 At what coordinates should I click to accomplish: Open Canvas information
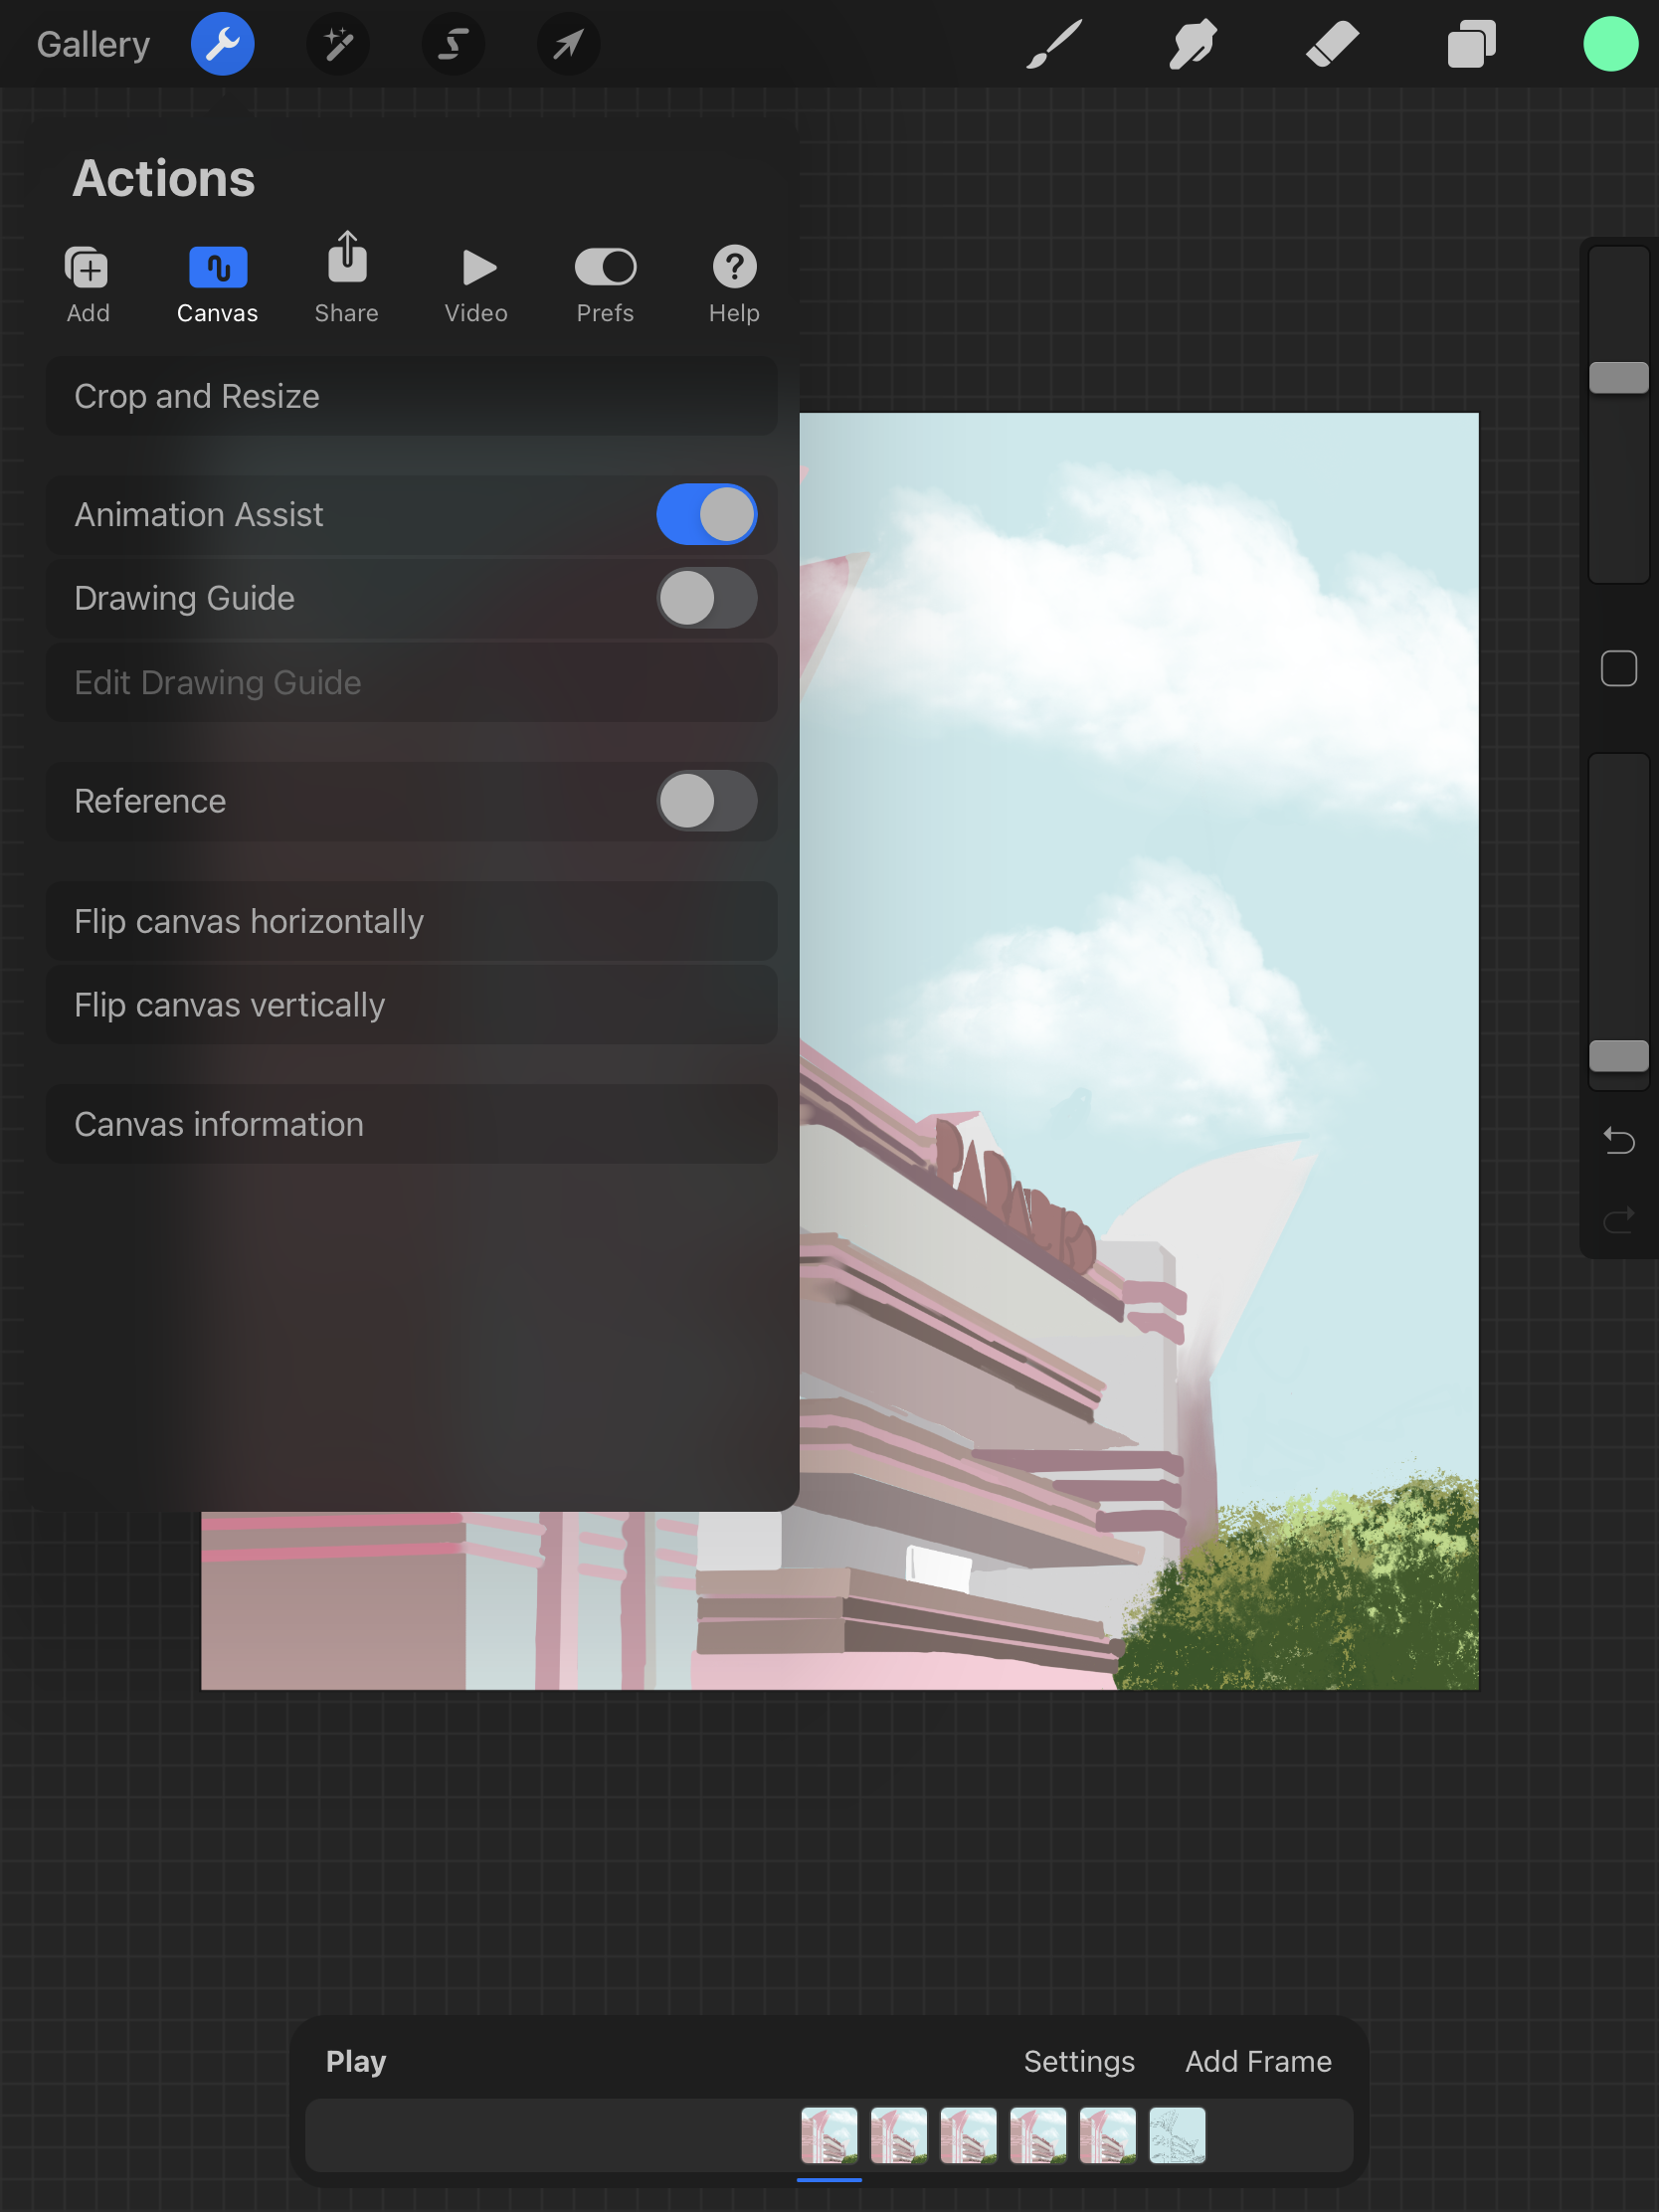(x=411, y=1124)
